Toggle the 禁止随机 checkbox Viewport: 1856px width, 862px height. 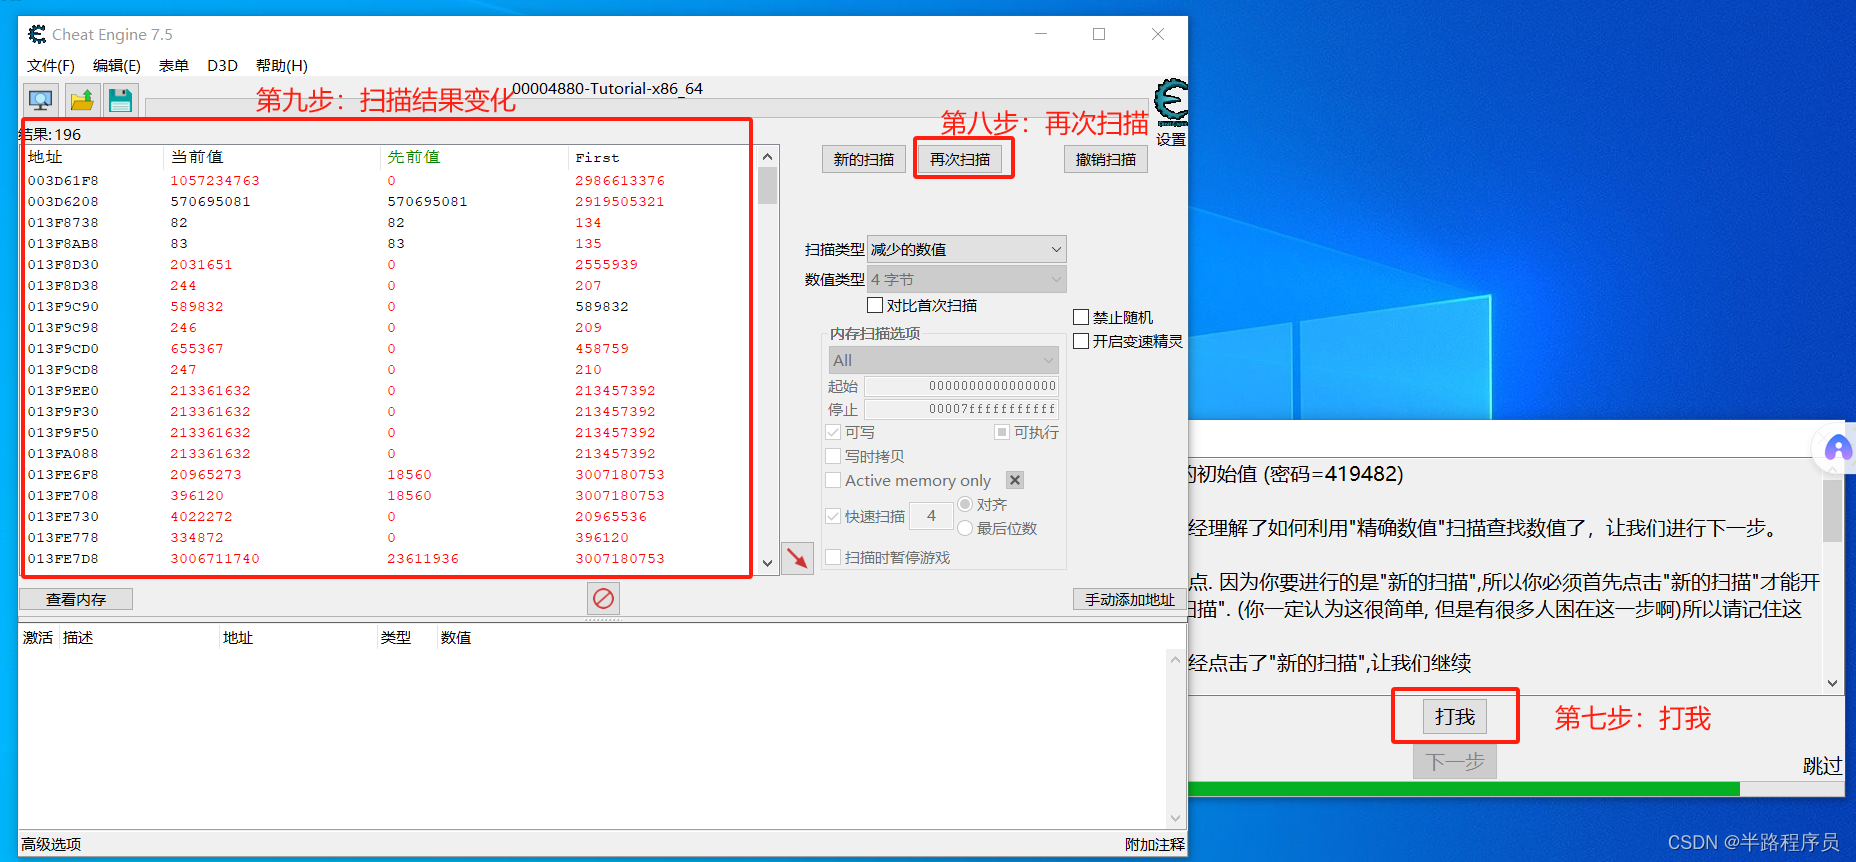point(1081,317)
